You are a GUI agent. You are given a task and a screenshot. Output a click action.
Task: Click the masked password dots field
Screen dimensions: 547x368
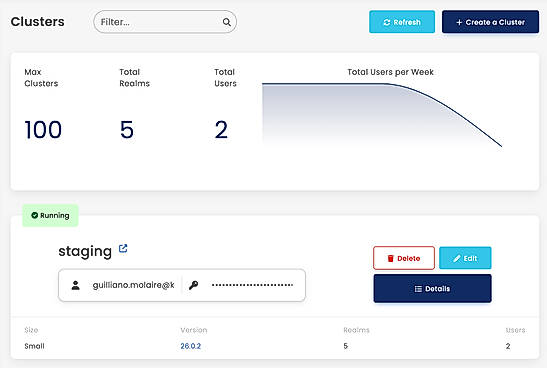coord(252,285)
